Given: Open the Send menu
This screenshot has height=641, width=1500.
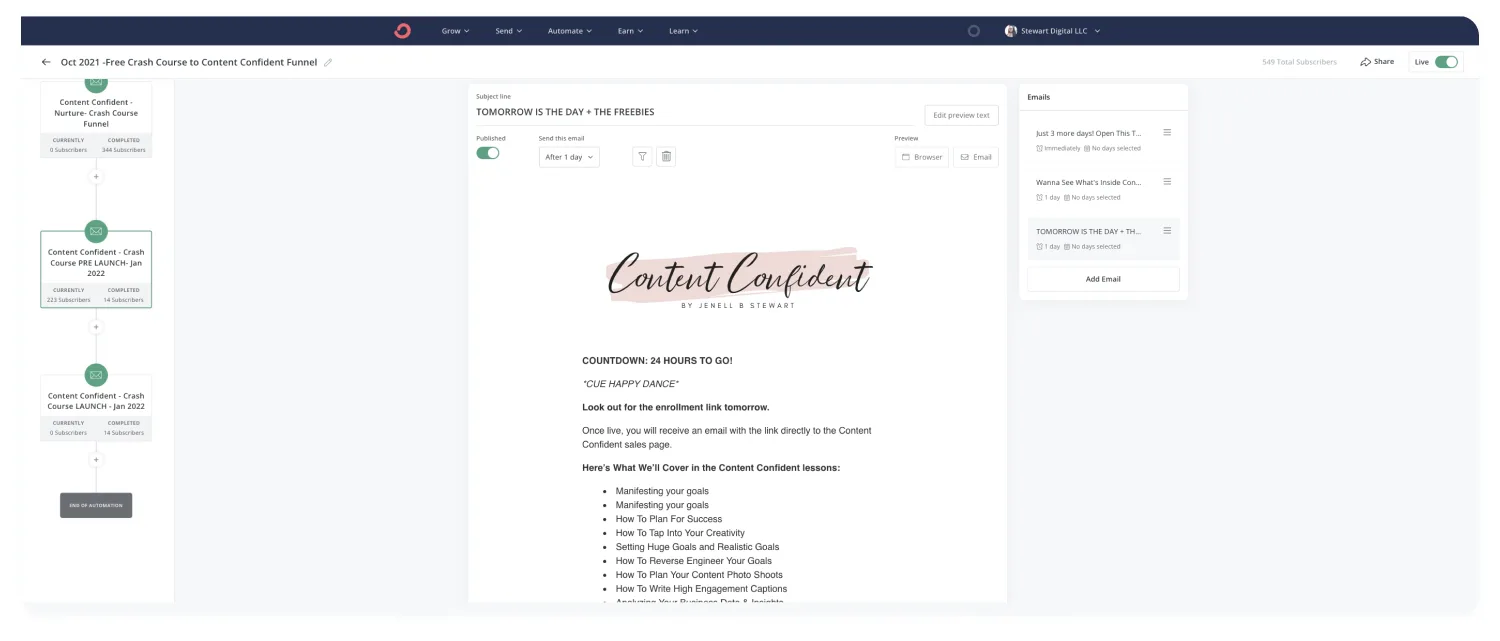Looking at the screenshot, I should click(x=509, y=31).
